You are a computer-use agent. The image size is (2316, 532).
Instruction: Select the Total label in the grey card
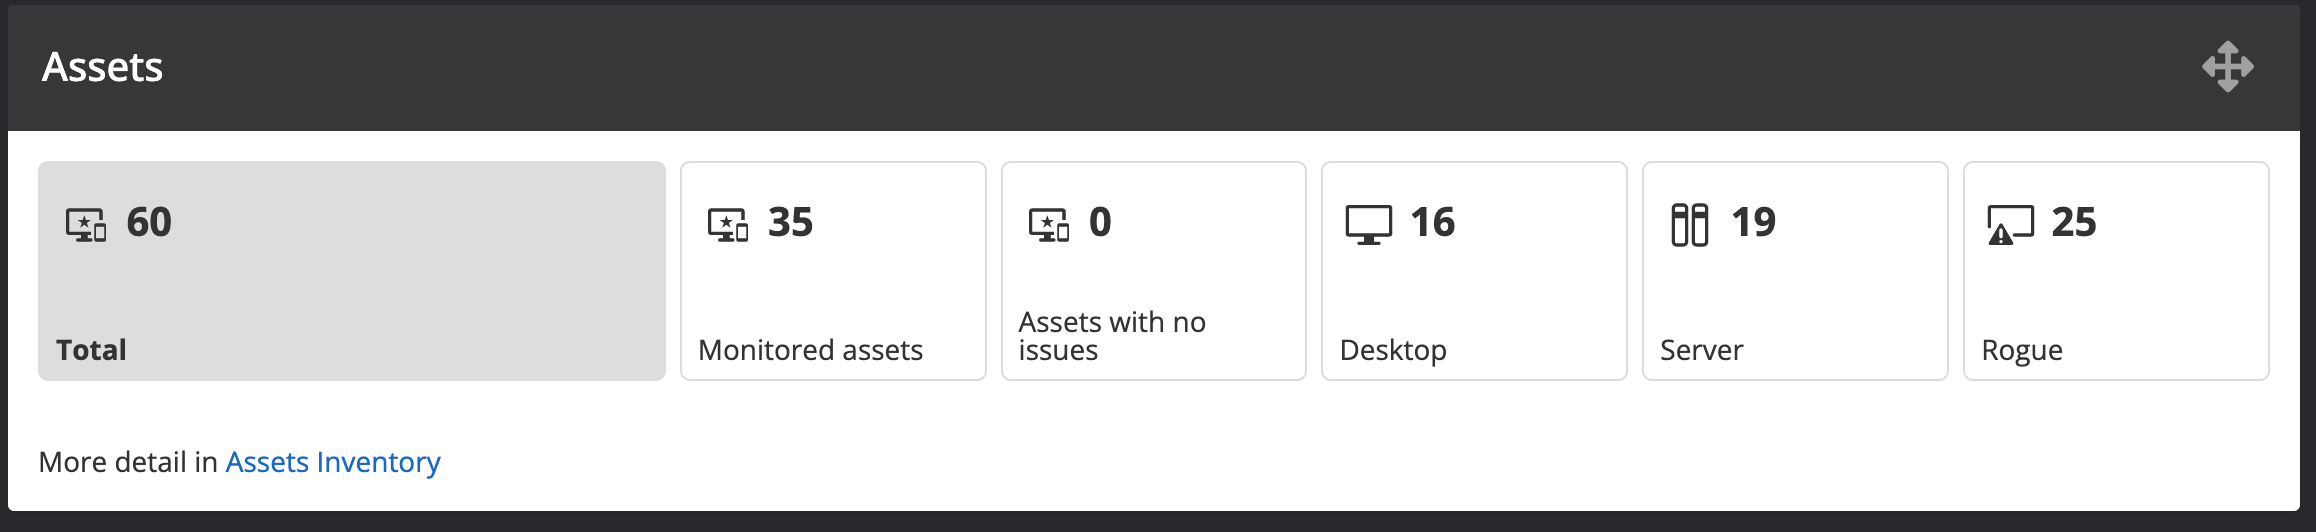(91, 350)
